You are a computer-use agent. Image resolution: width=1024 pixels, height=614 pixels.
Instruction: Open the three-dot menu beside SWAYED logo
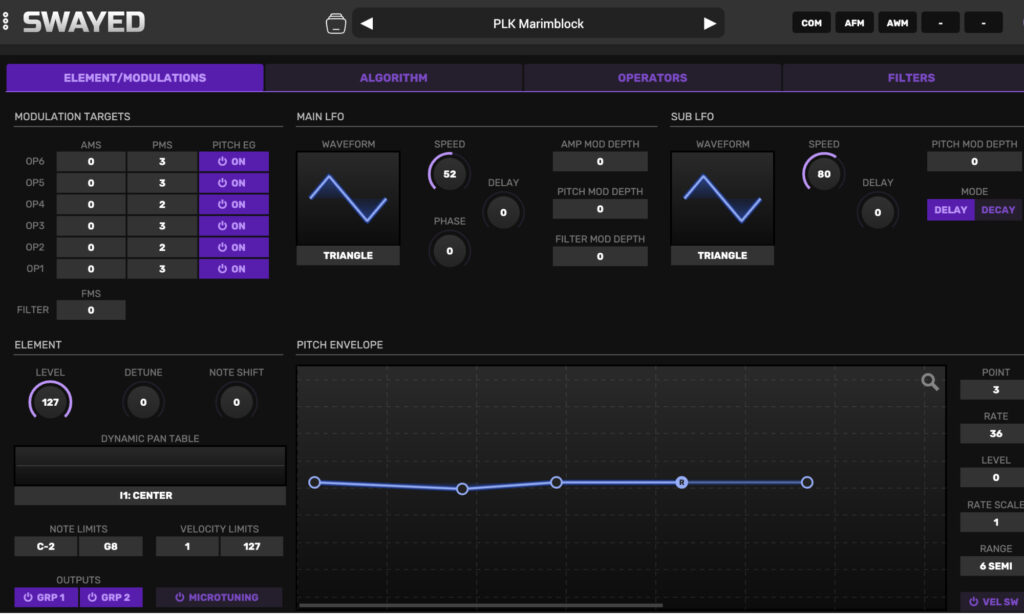(6, 21)
